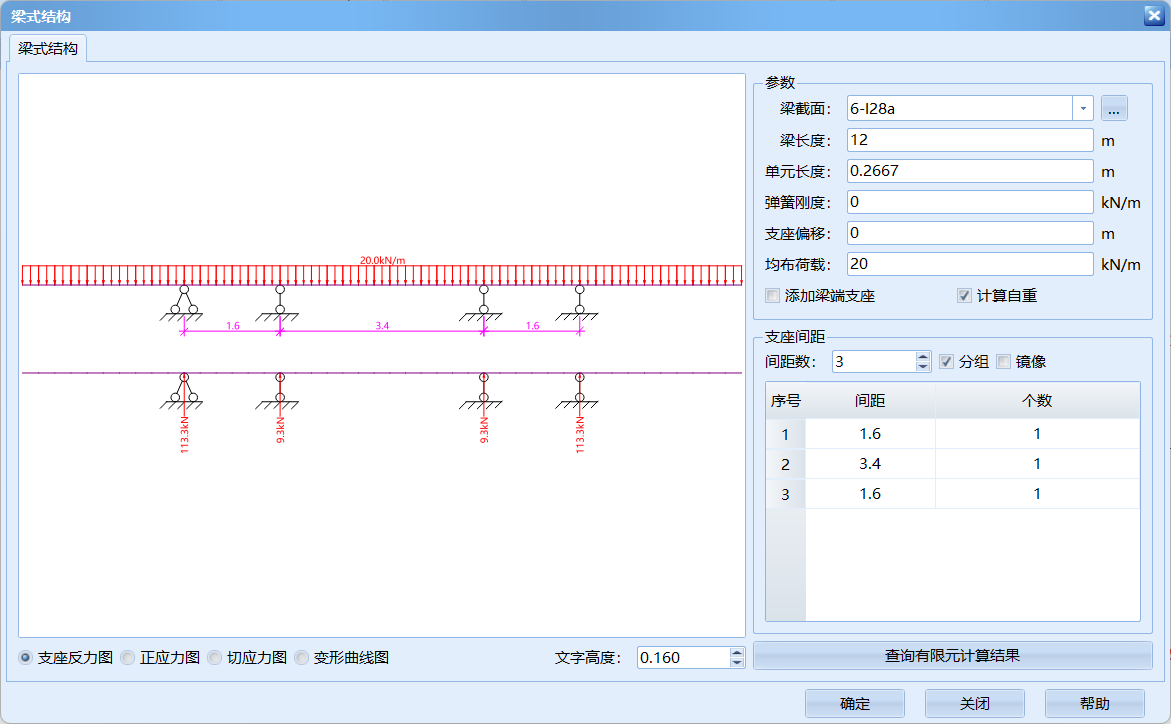
Task: Open the 梁截面 dropdown list
Action: tap(1083, 108)
